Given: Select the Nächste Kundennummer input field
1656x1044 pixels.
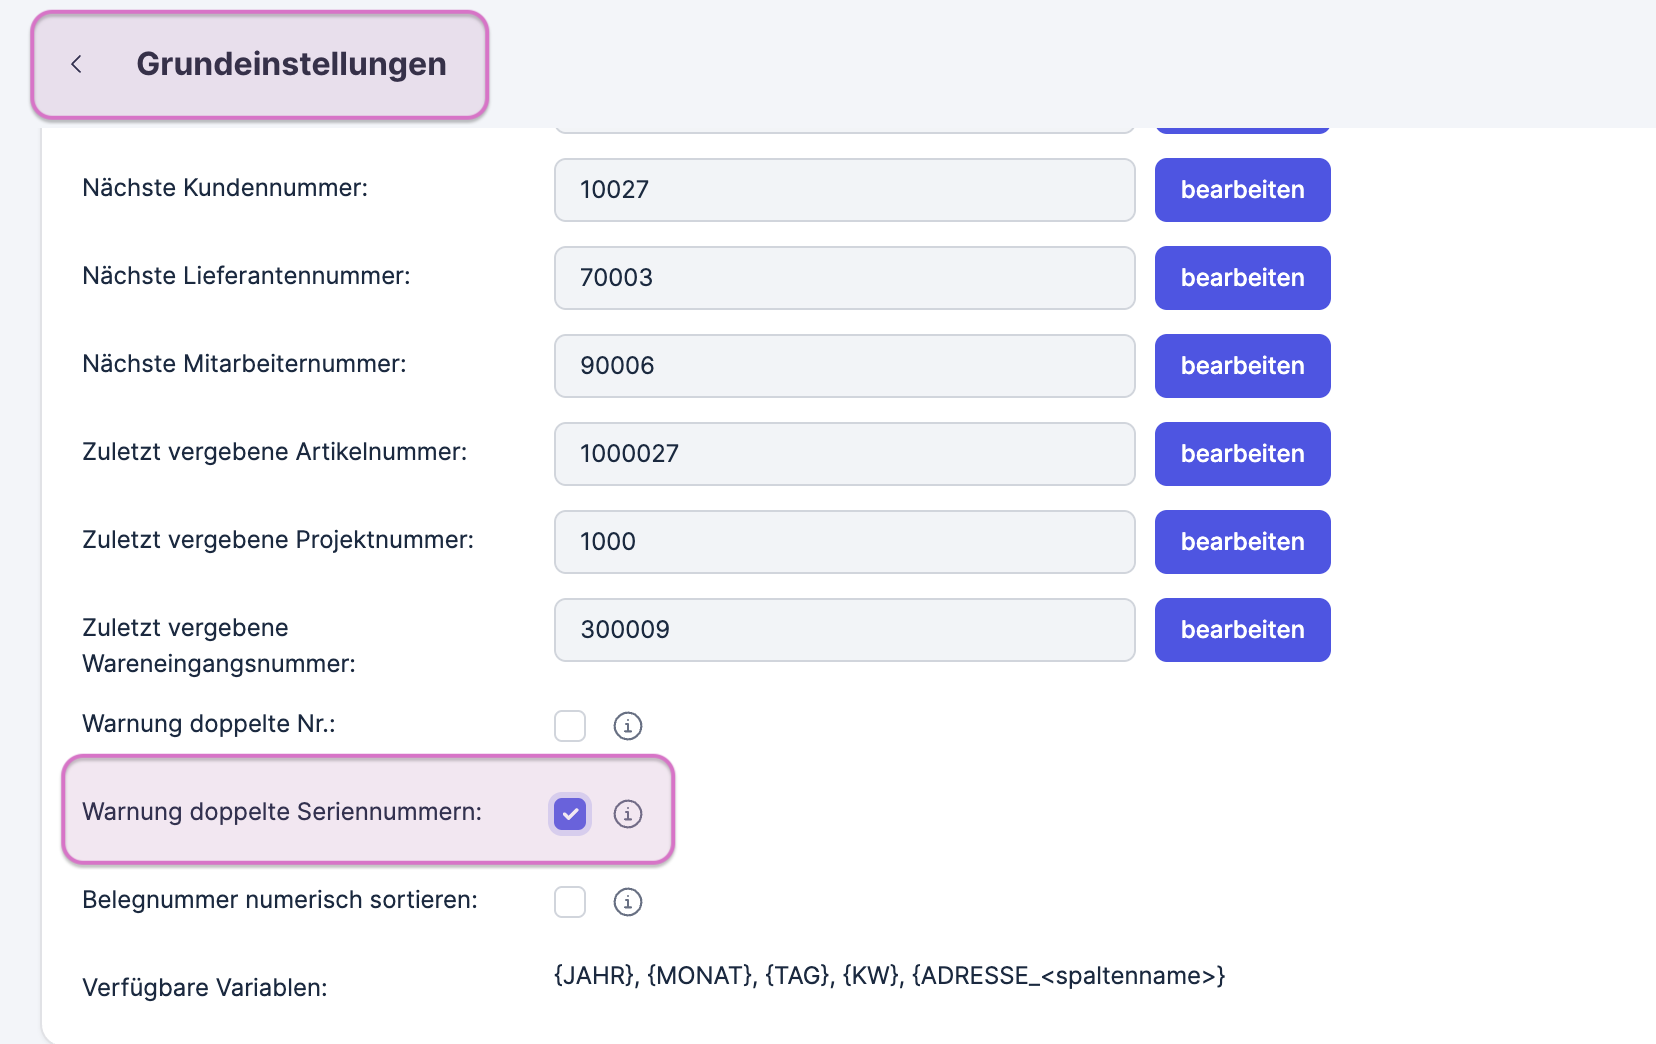Looking at the screenshot, I should (x=844, y=190).
